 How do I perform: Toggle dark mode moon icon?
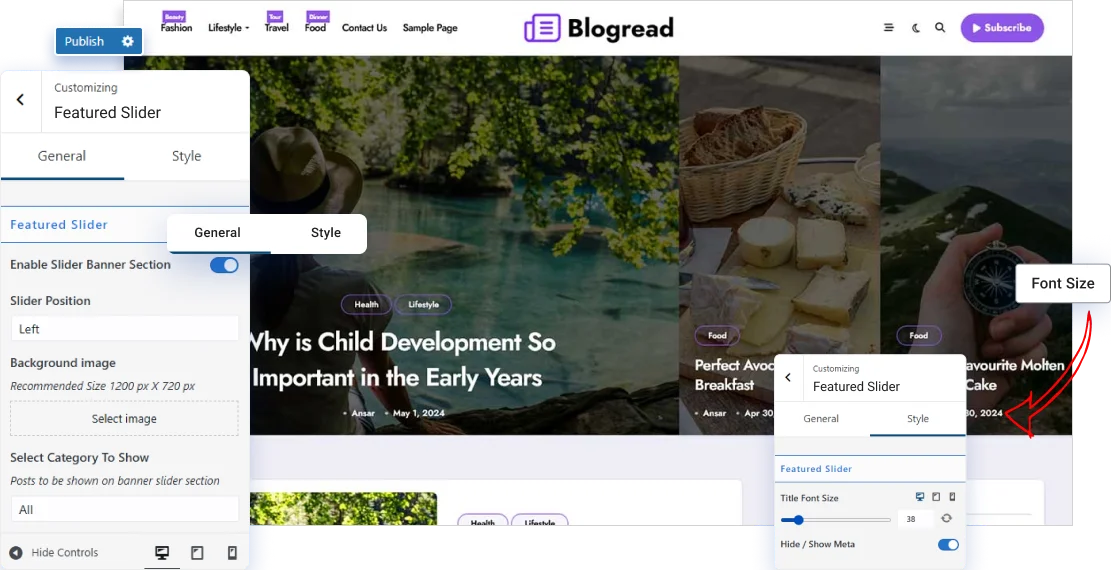pyautogui.click(x=915, y=28)
